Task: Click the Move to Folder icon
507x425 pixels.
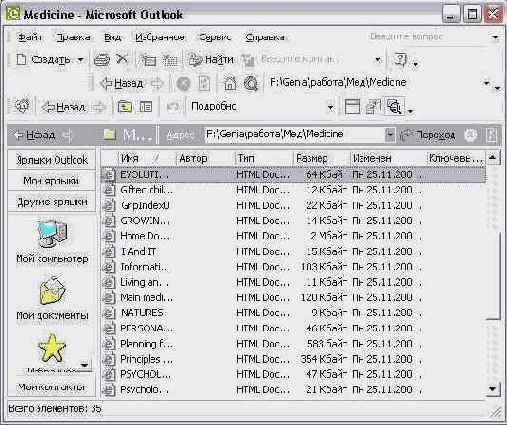Action: tap(148, 60)
